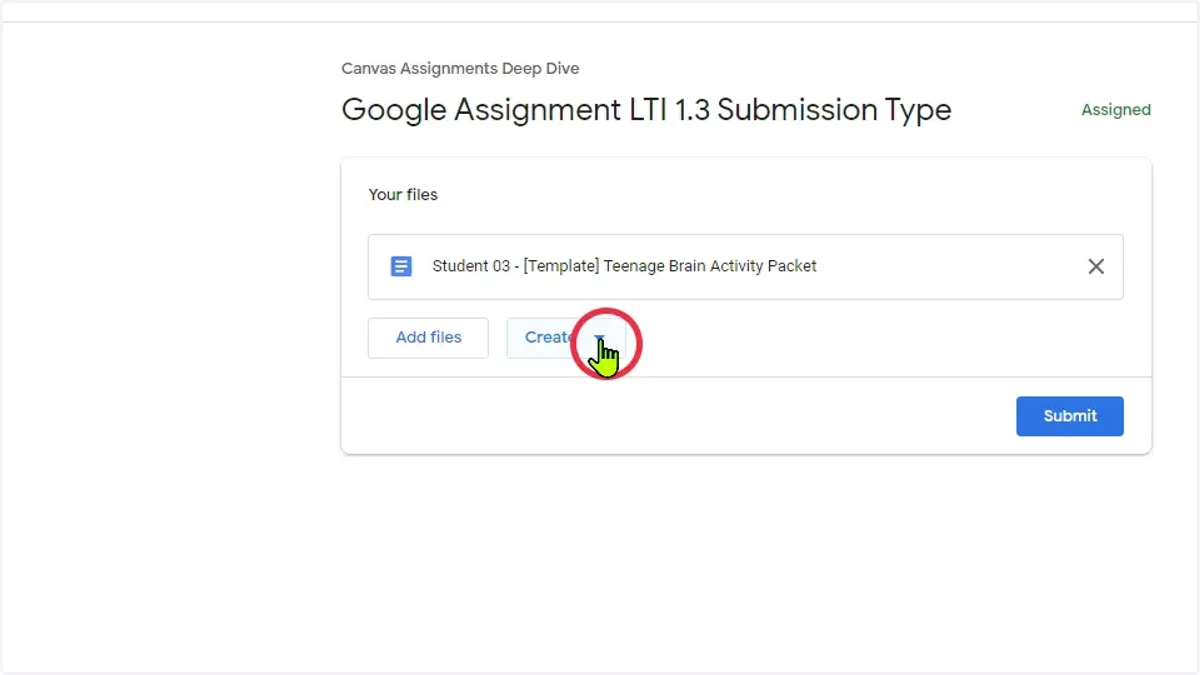Submit the assignment
Image resolution: width=1200 pixels, height=675 pixels.
tap(1070, 416)
